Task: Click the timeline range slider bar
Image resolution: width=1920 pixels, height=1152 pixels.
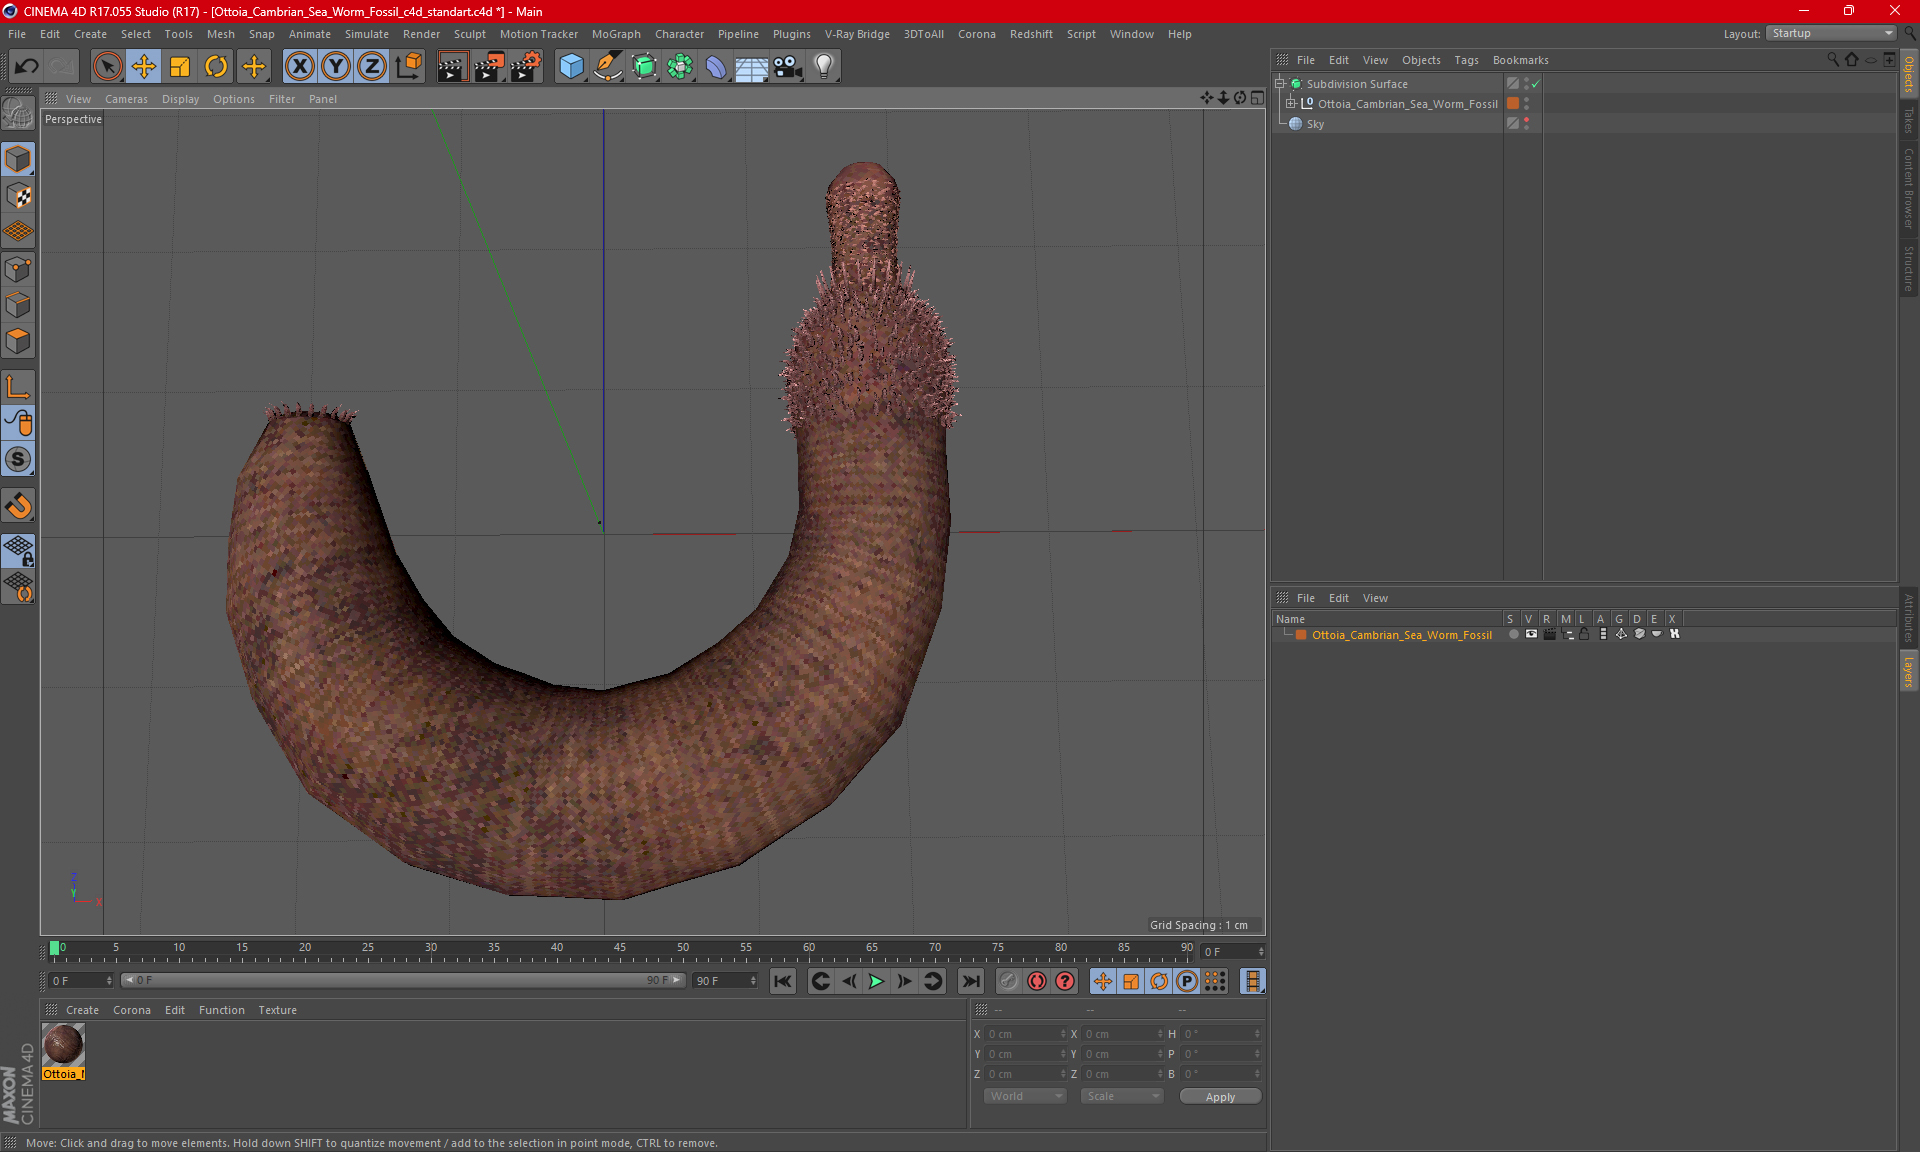Action: [403, 980]
